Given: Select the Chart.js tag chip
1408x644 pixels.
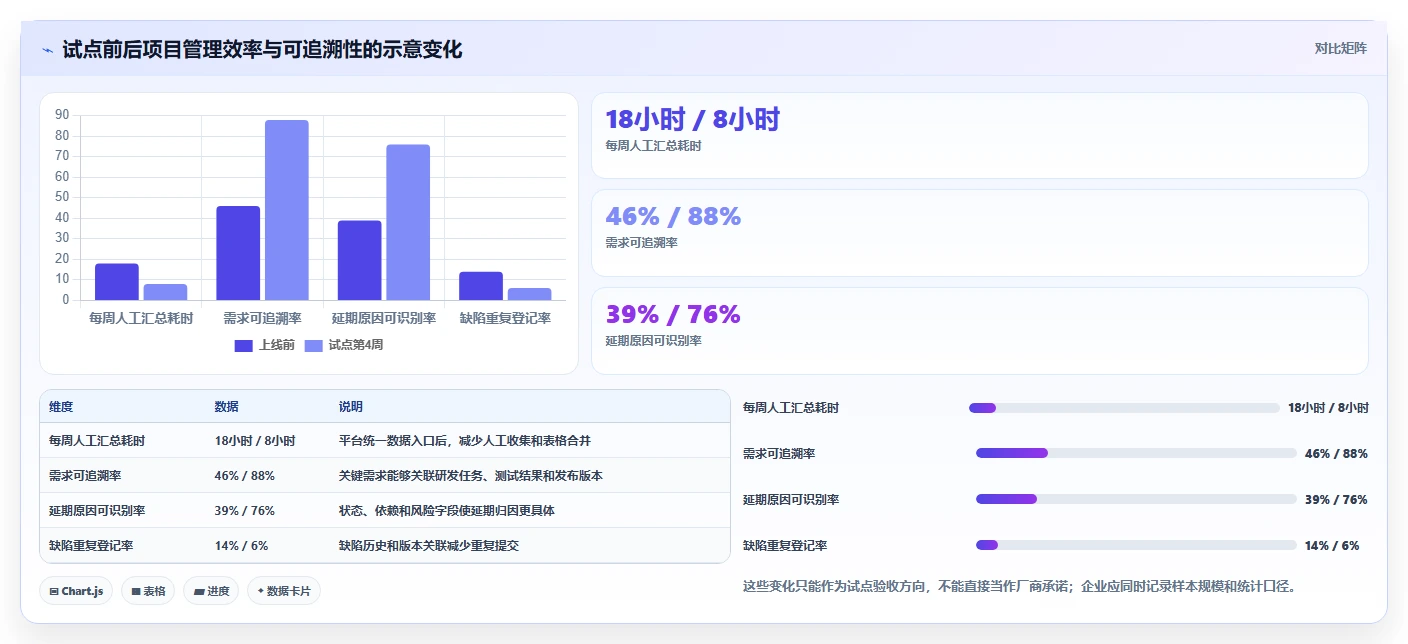Looking at the screenshot, I should (76, 591).
